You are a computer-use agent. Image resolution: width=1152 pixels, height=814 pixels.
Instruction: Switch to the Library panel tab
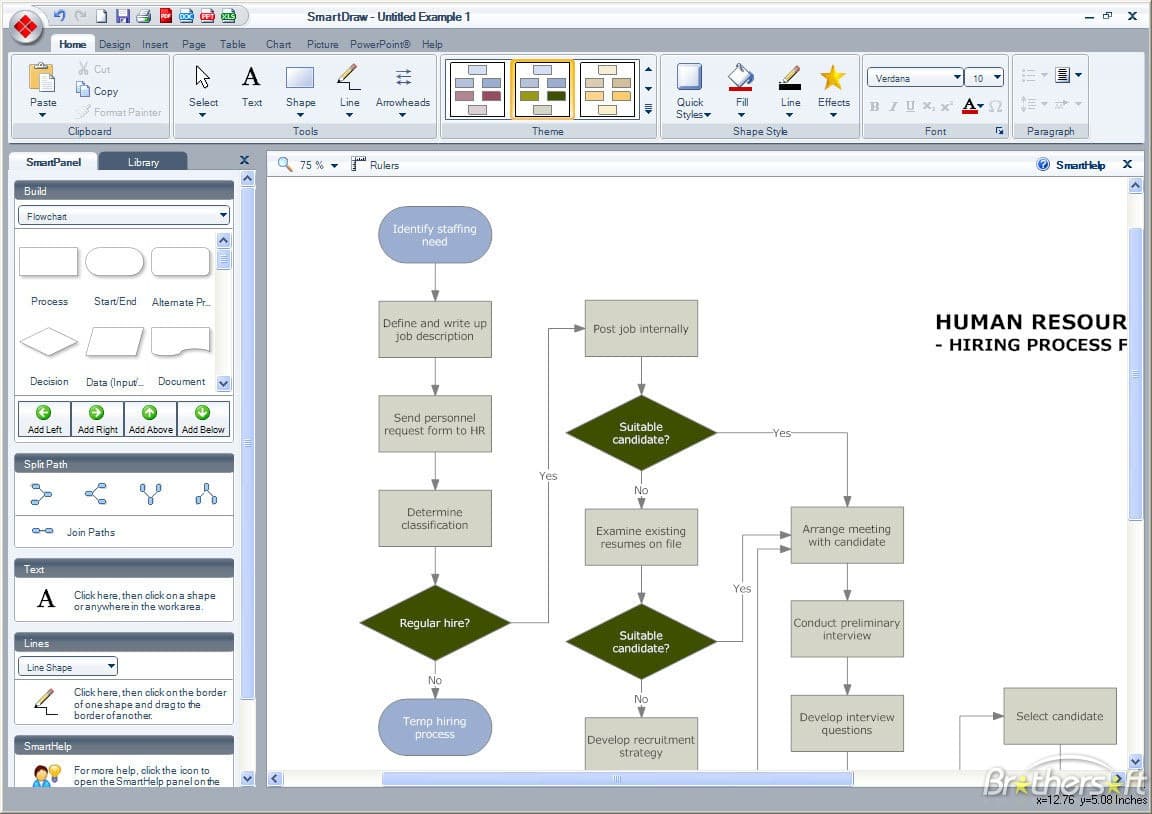coord(143,162)
